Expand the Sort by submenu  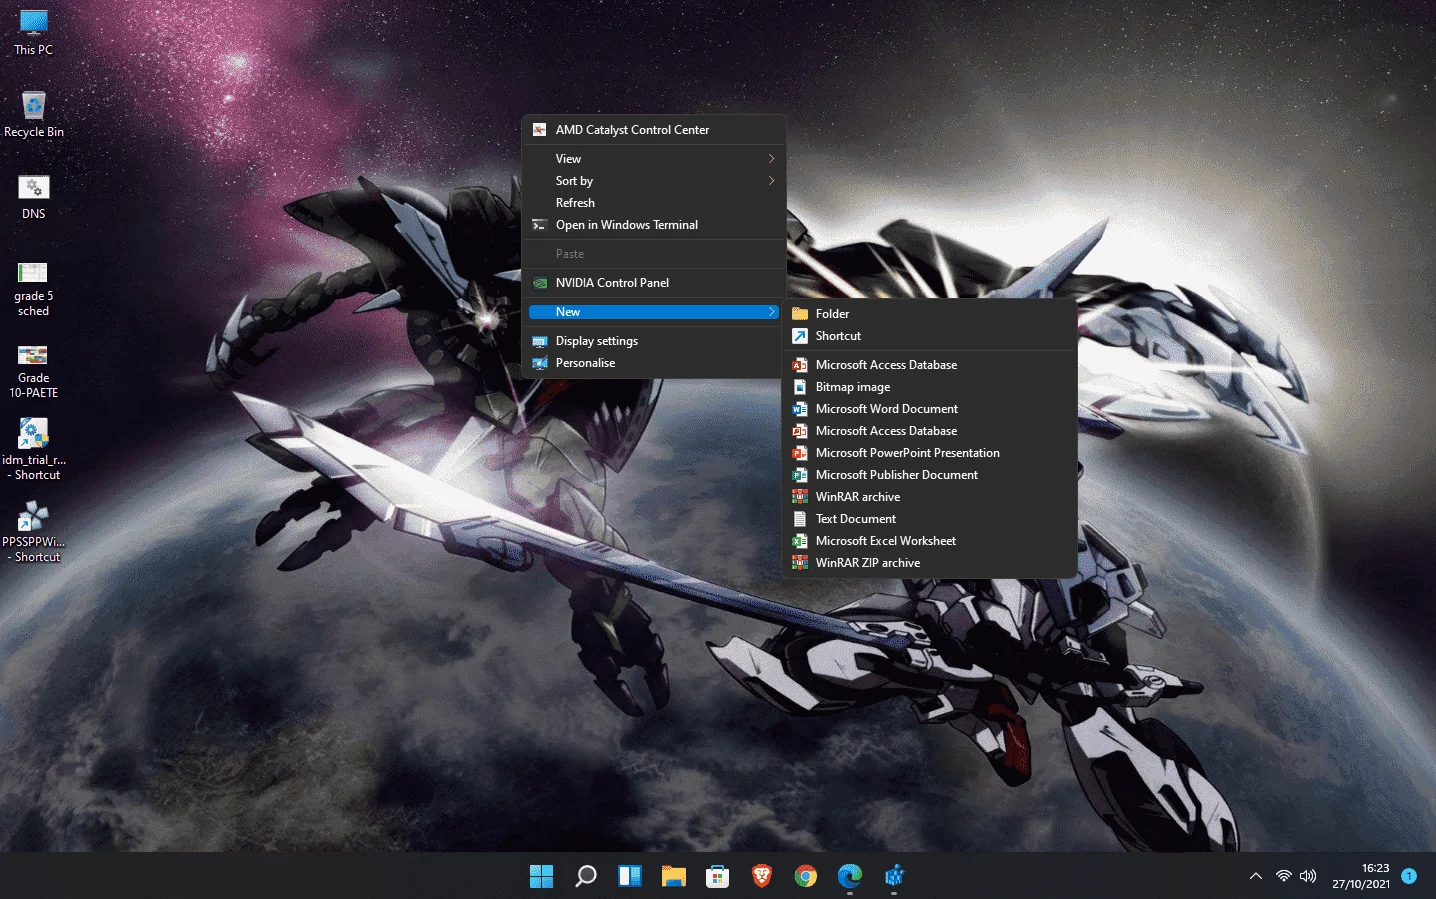[654, 181]
